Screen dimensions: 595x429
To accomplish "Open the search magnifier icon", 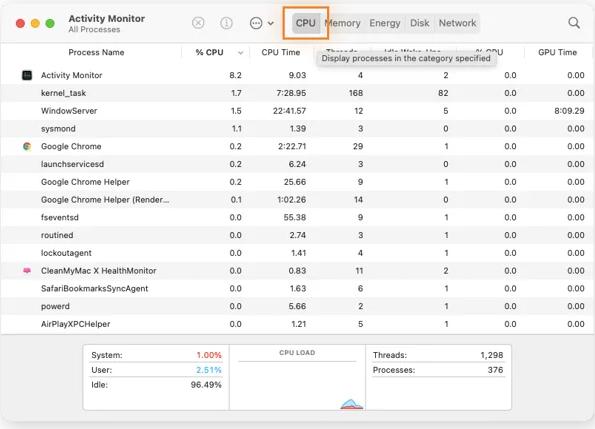I will (x=574, y=23).
